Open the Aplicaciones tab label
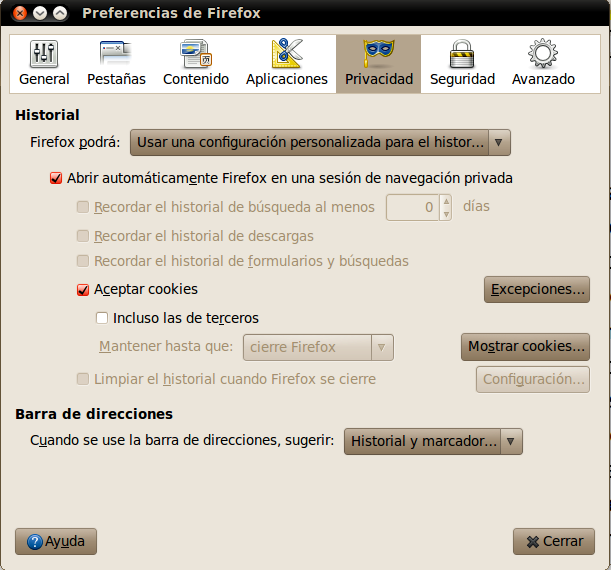The height and width of the screenshot is (570, 611). 287,79
